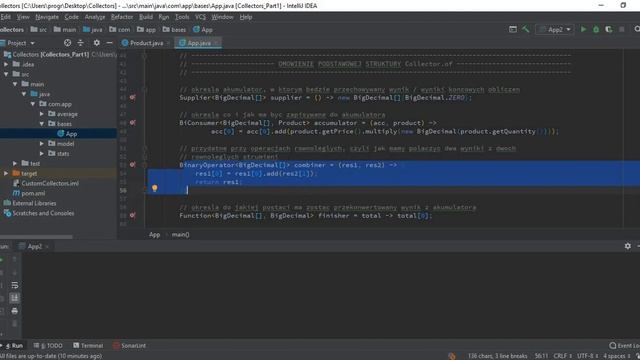Run App2 with the green play button
640x360 pixels.
583,29
